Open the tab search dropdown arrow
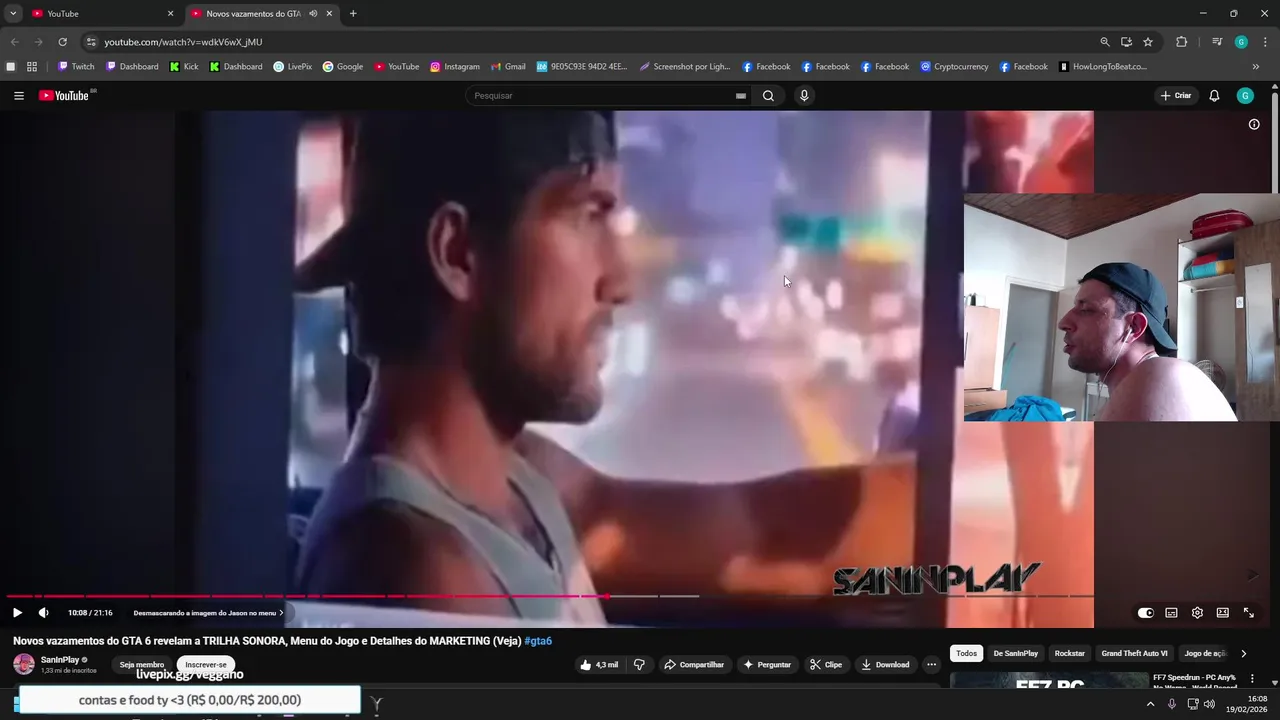This screenshot has width=1280, height=720. click(13, 14)
